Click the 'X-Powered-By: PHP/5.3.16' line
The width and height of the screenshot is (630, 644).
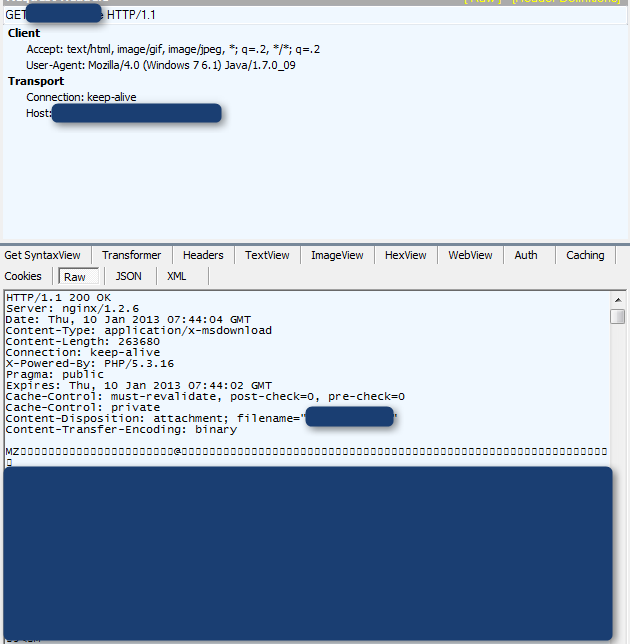90,363
